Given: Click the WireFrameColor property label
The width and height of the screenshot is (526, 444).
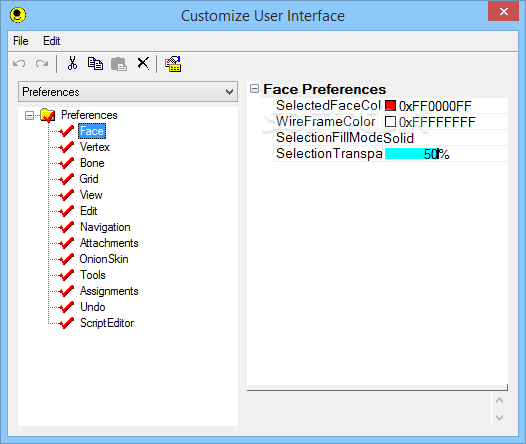Looking at the screenshot, I should click(325, 121).
